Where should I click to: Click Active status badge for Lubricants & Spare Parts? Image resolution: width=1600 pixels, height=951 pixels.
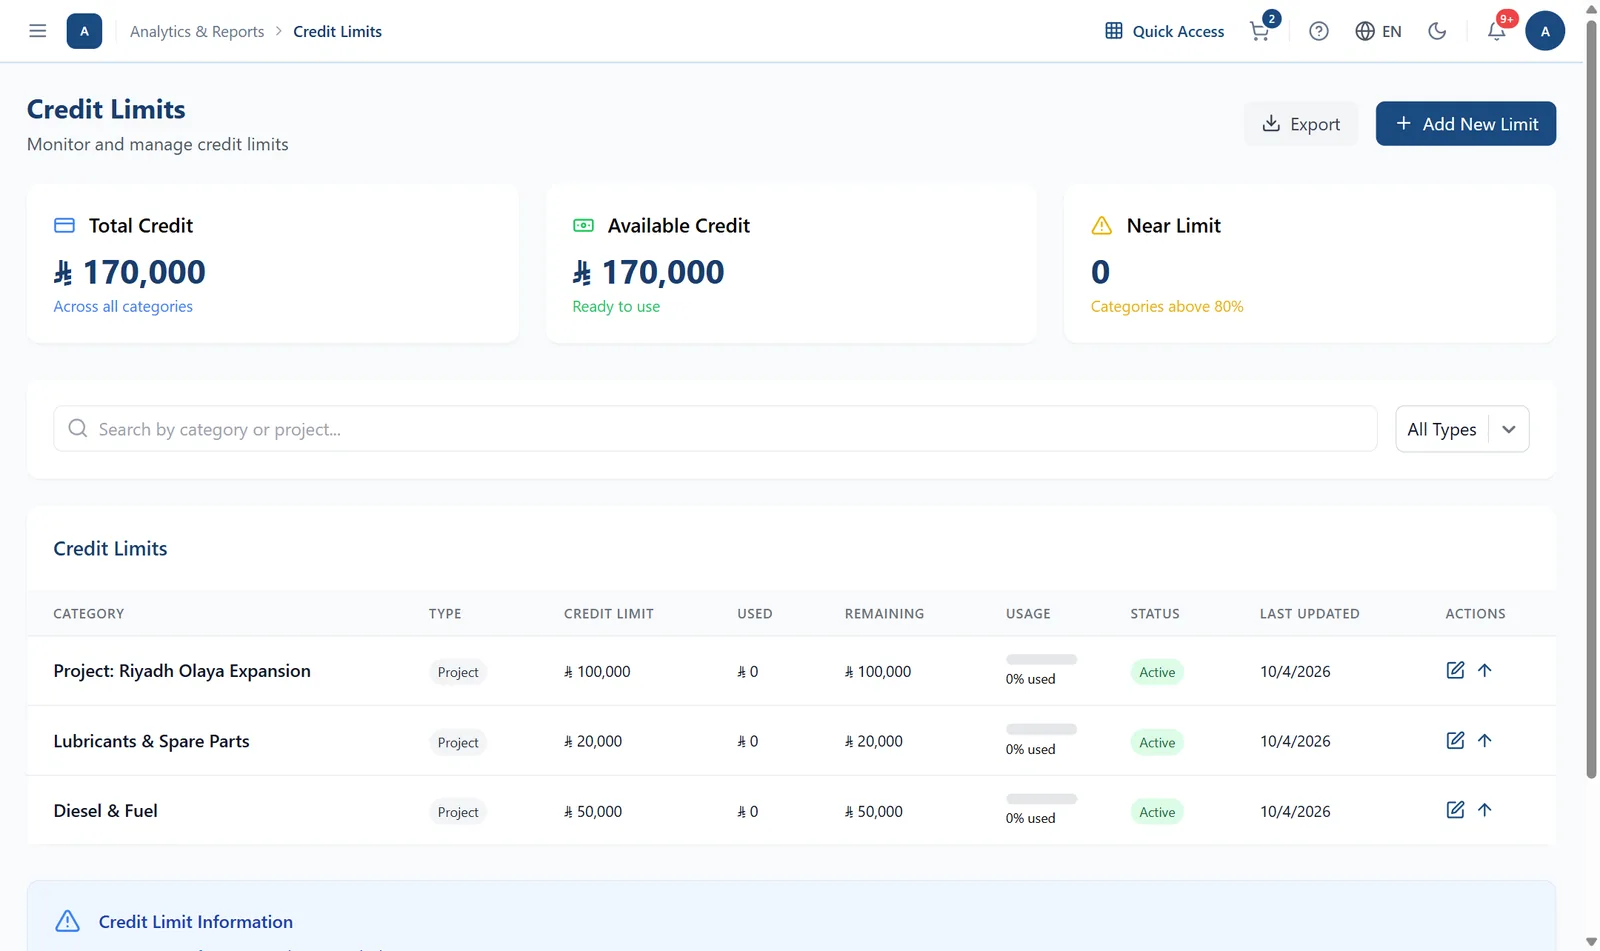[x=1157, y=742]
